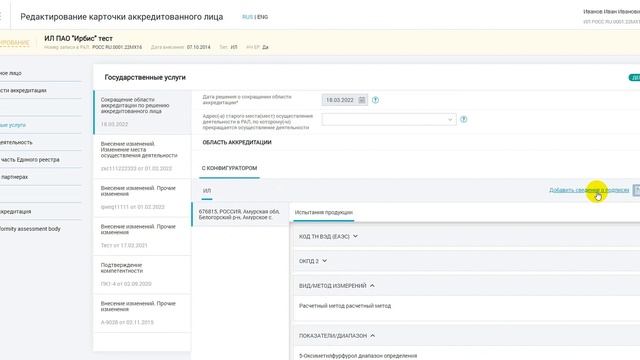Image resolution: width=640 pixels, height=360 pixels.
Task: Select the ИЛ tab
Action: click(207, 191)
